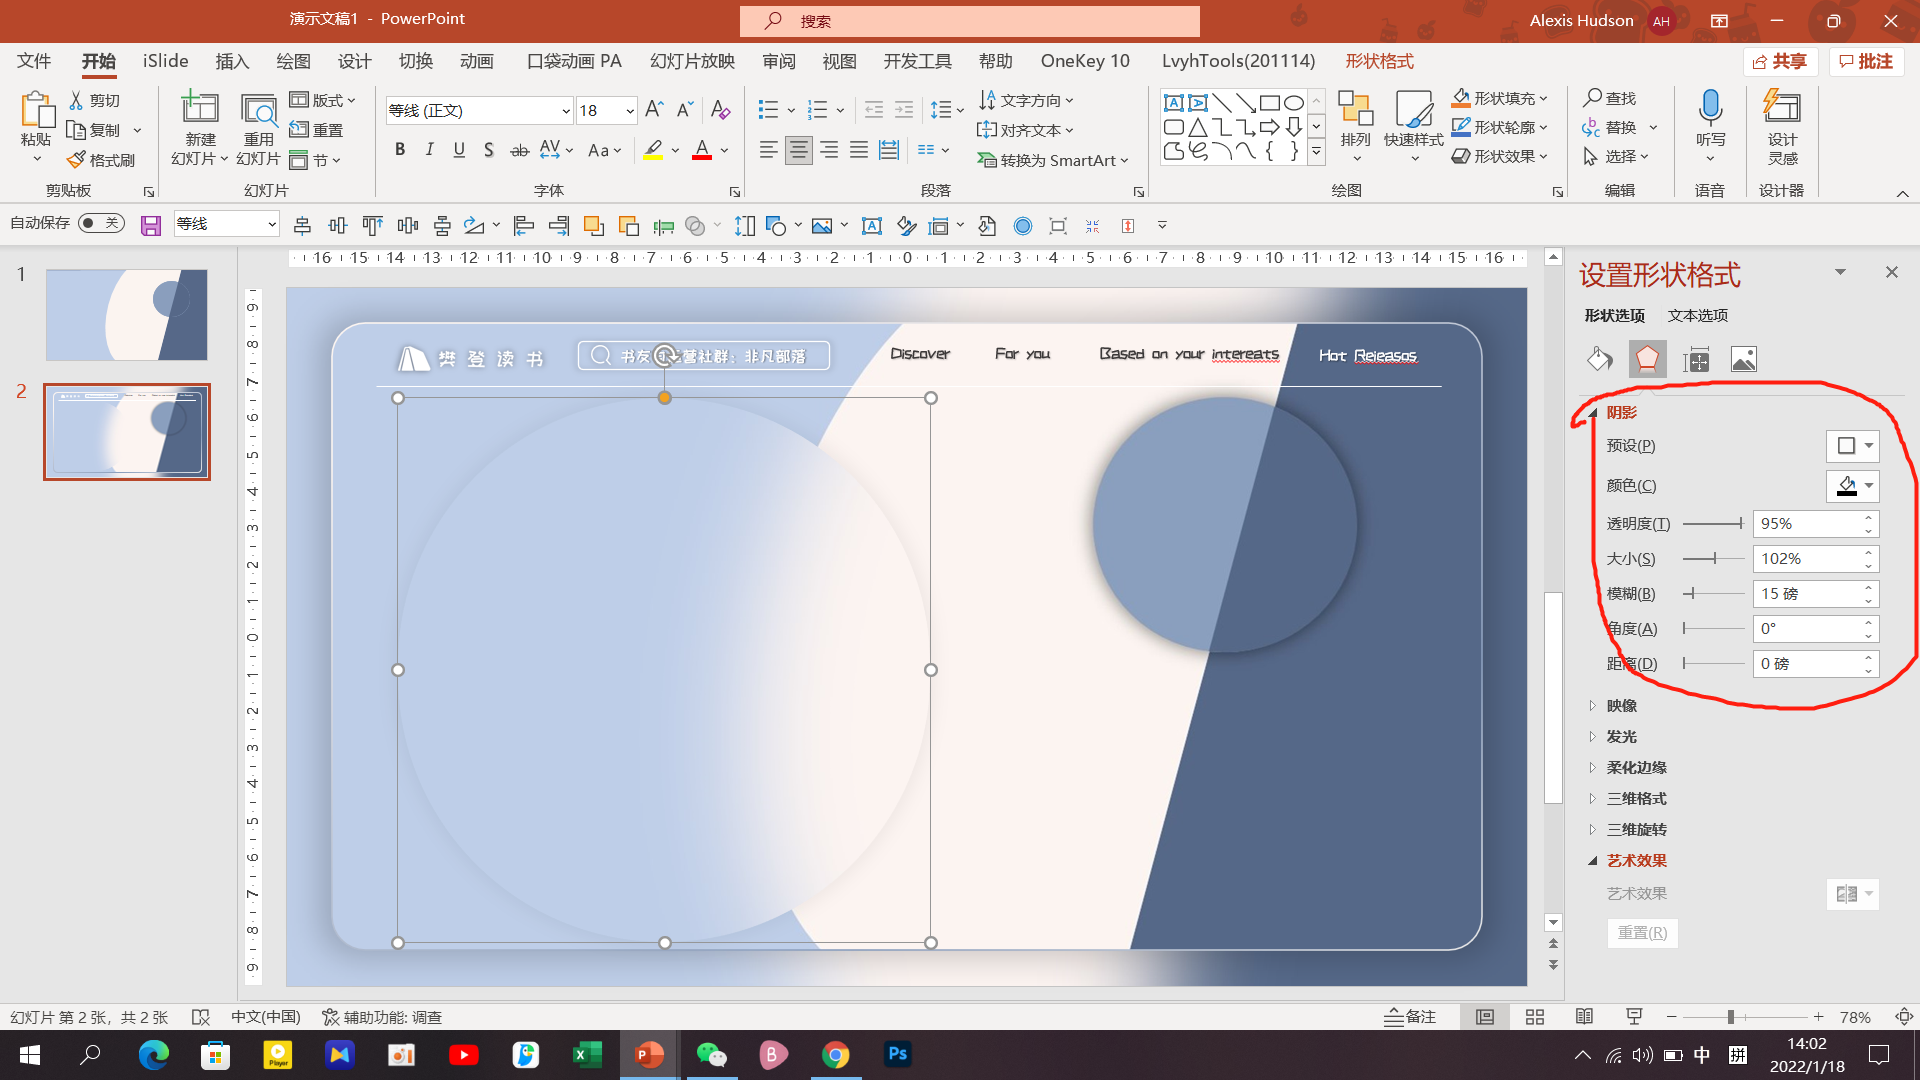Open the shadow Color picker swatch
Viewport: 1920px width, 1080px height.
click(1853, 486)
